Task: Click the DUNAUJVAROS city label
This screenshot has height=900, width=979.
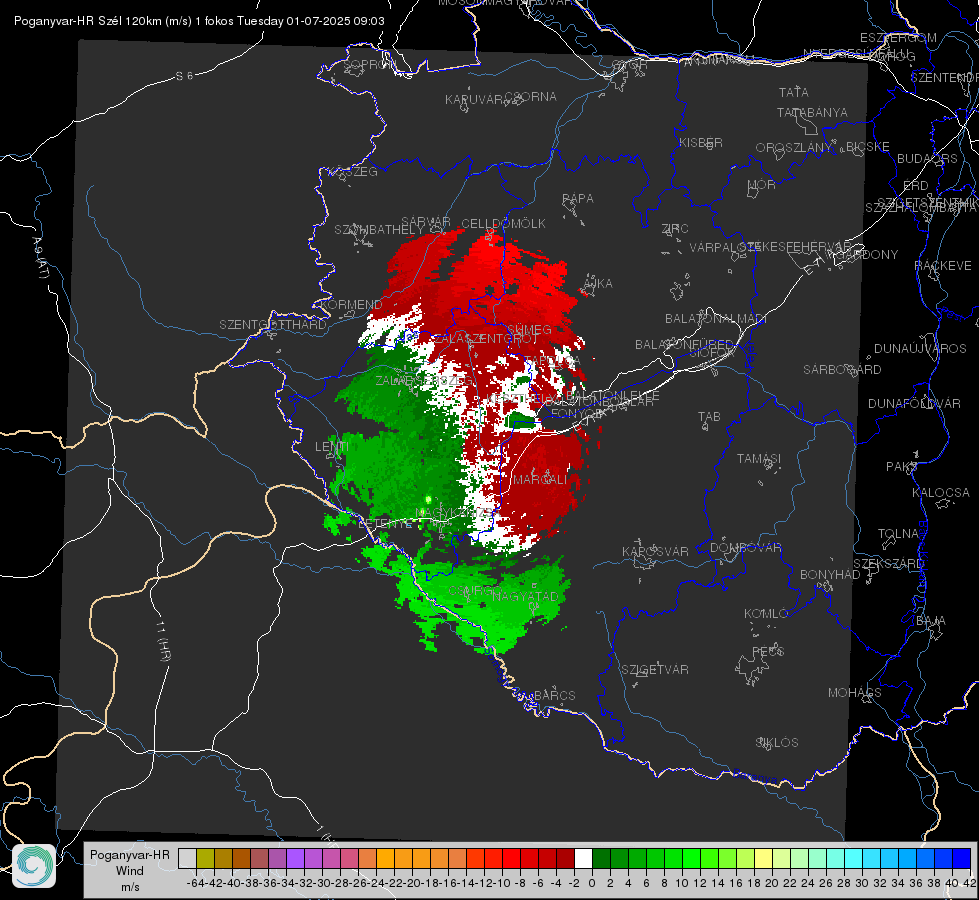Action: click(x=920, y=349)
